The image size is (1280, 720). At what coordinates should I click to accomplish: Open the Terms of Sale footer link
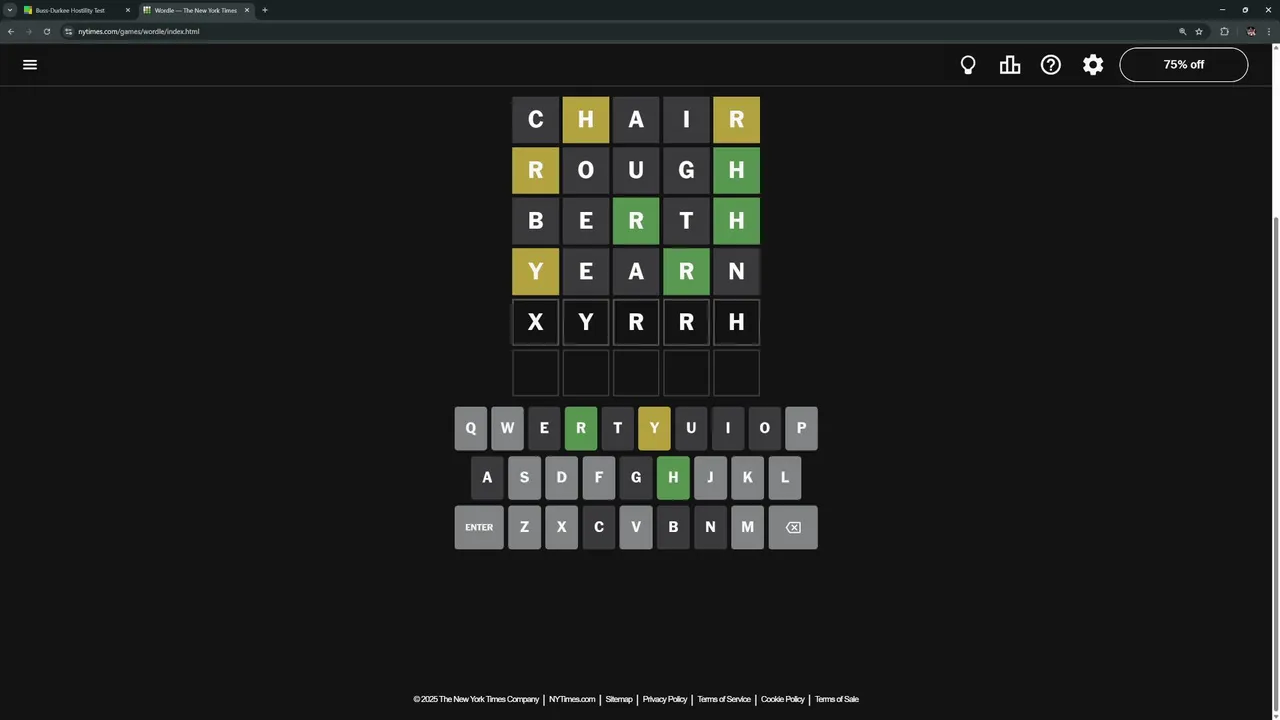837,699
